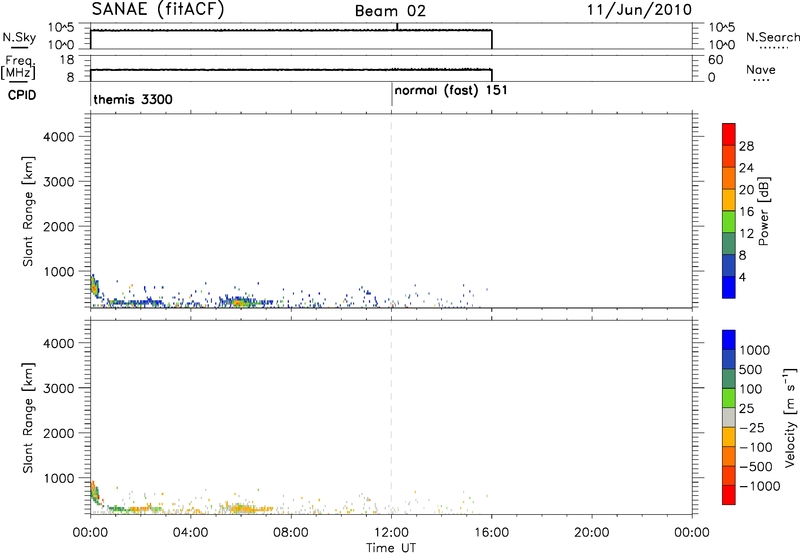Screen dimensions: 800x554
Task: Click the 28 label on Power colorbar
Action: pyautogui.click(x=746, y=146)
